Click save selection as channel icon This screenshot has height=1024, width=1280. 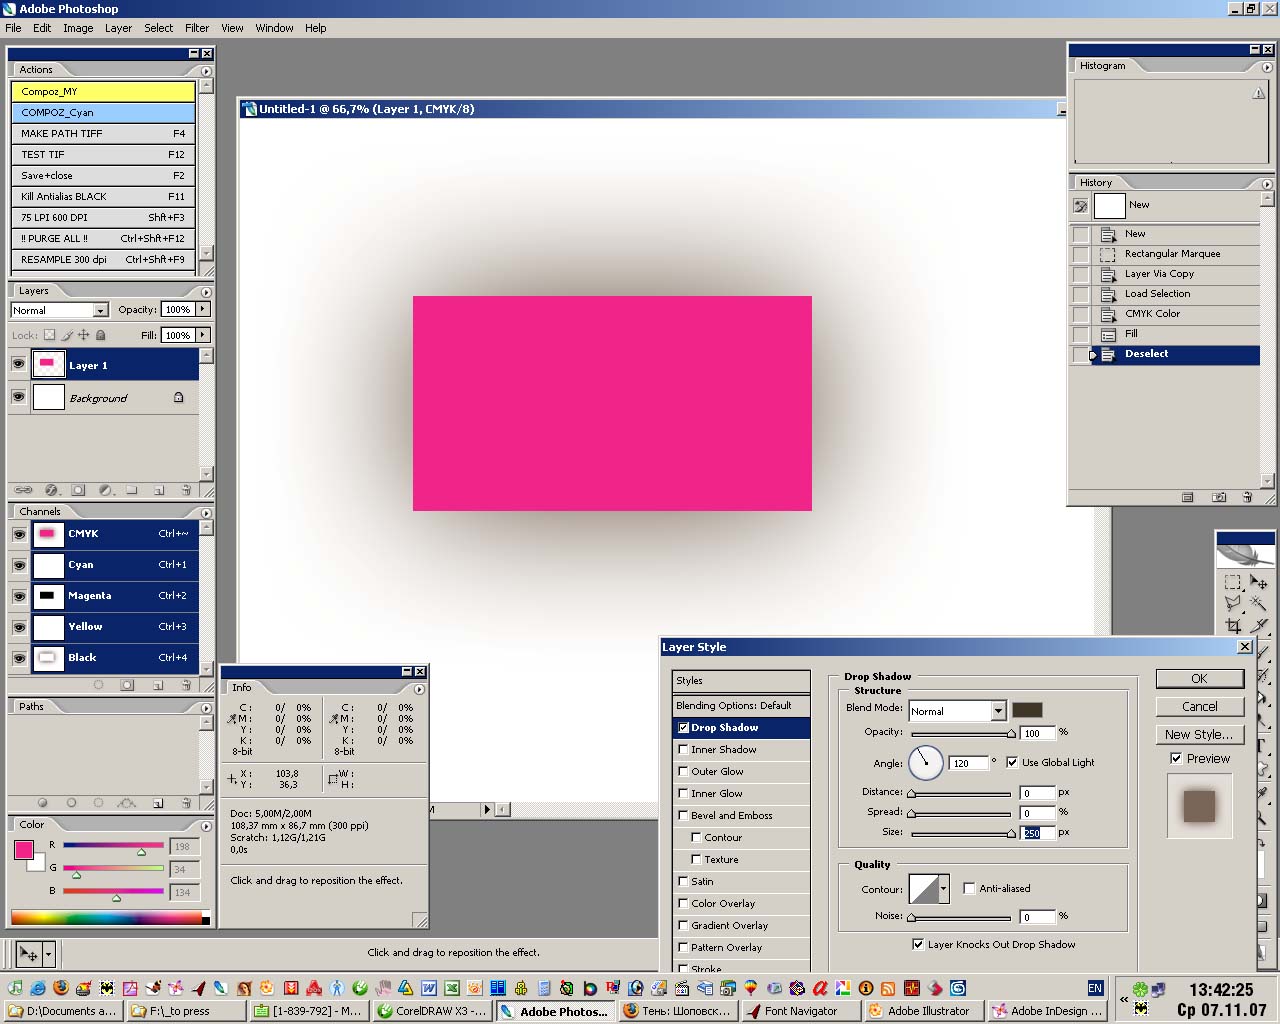(127, 685)
